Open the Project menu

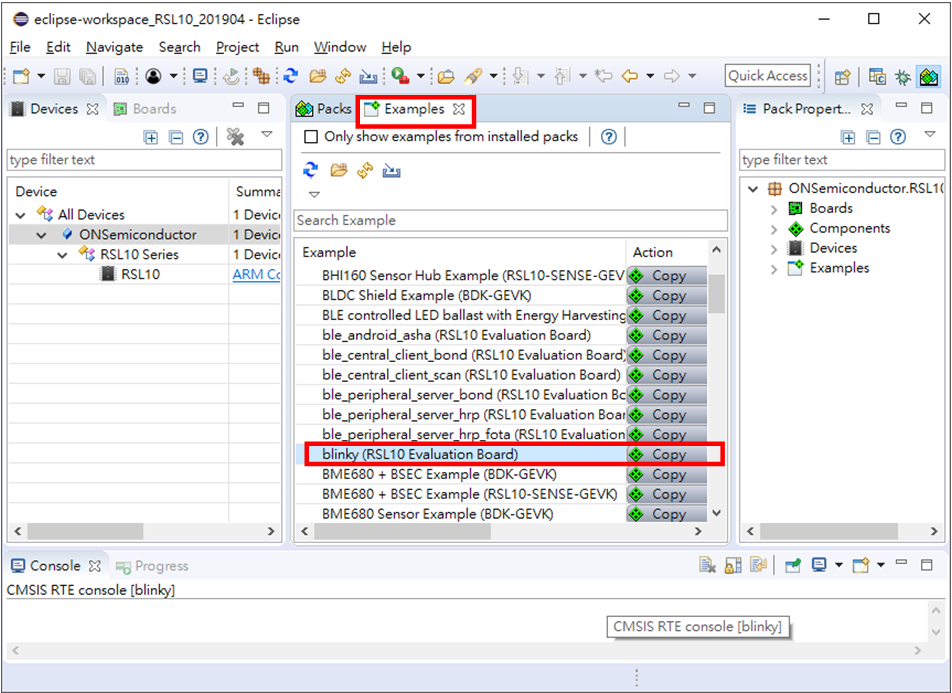(x=237, y=47)
